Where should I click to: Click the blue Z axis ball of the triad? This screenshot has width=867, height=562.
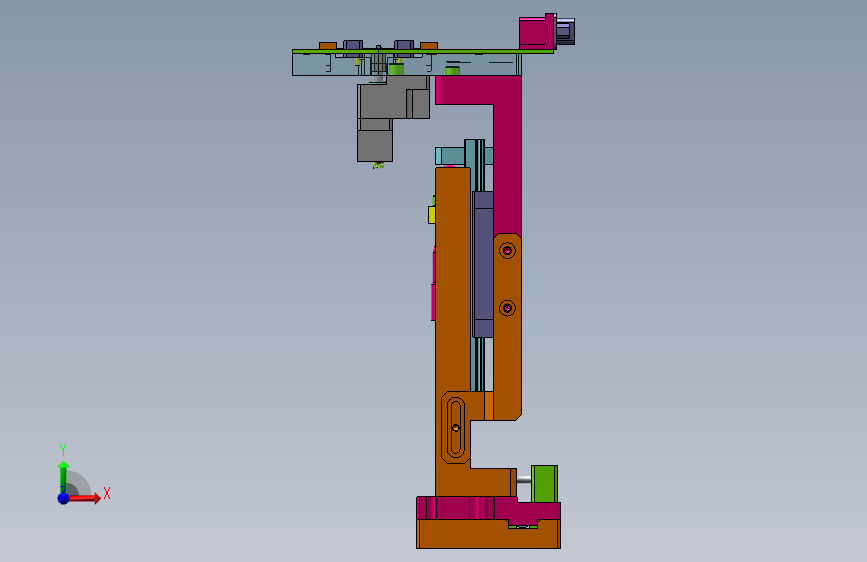[x=64, y=498]
